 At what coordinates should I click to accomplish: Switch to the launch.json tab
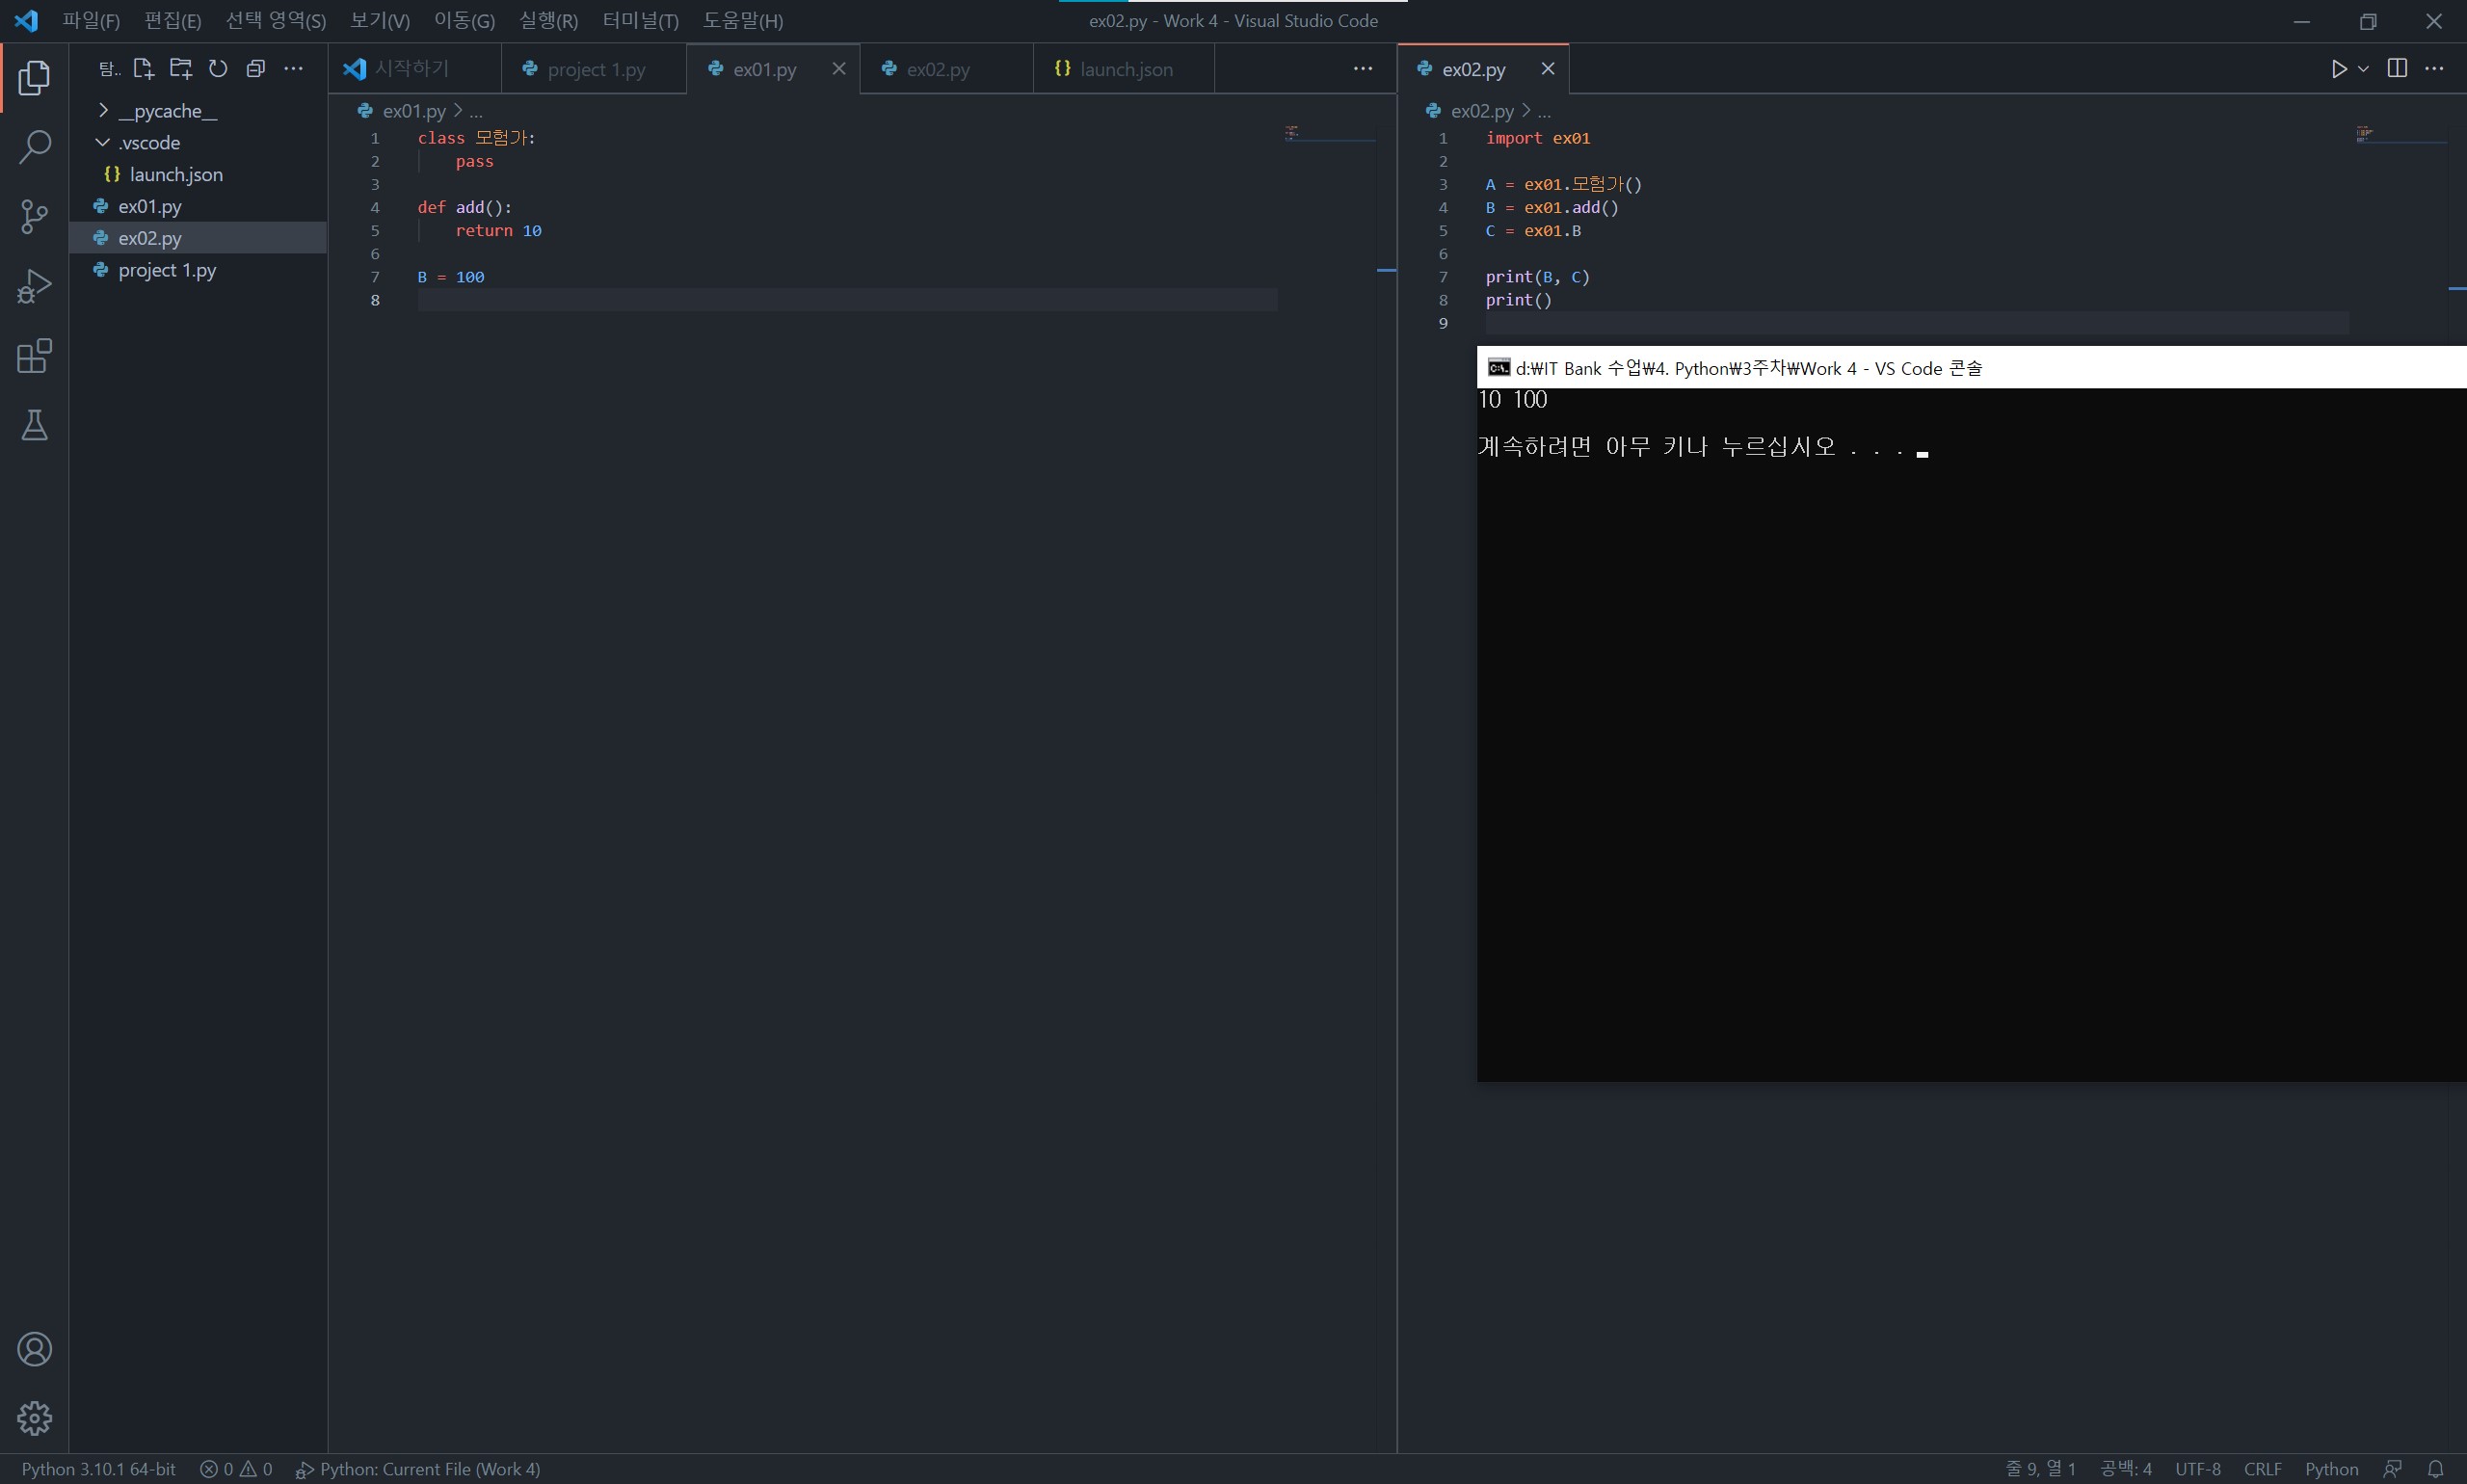pos(1125,69)
